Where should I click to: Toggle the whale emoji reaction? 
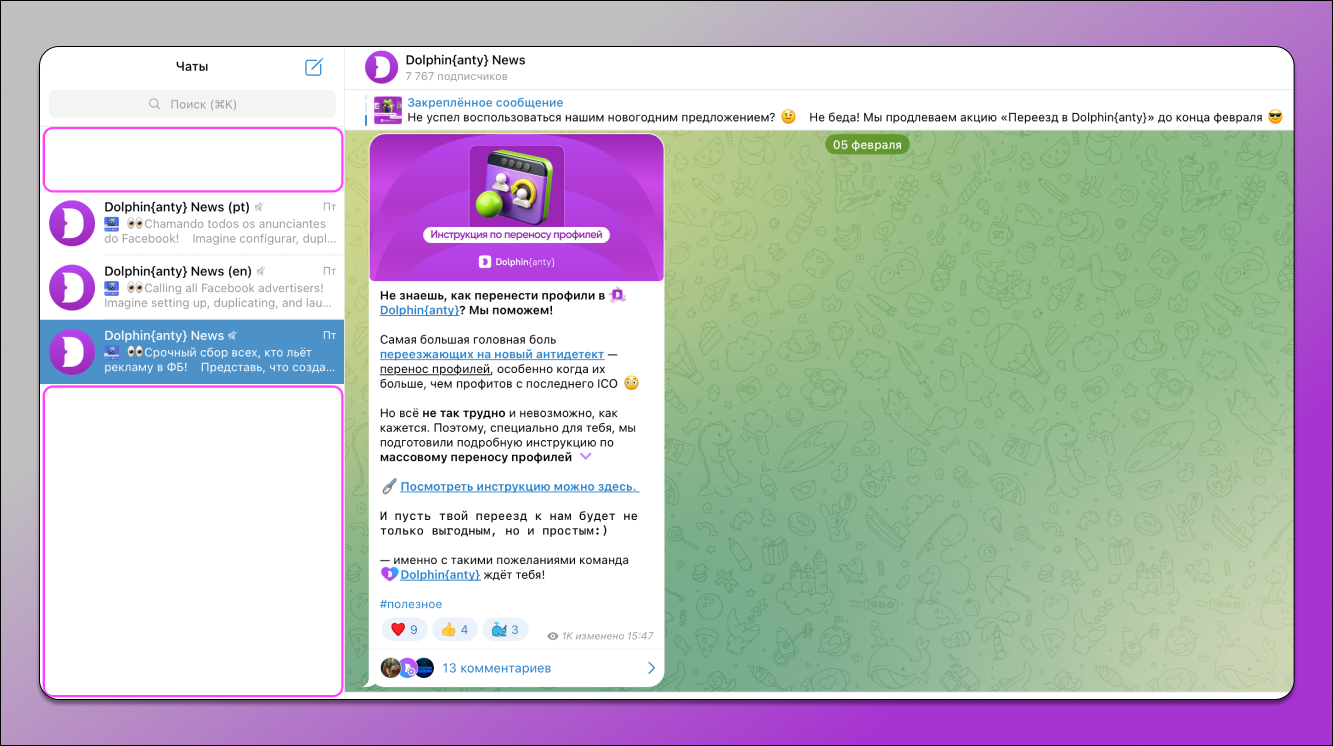point(505,629)
